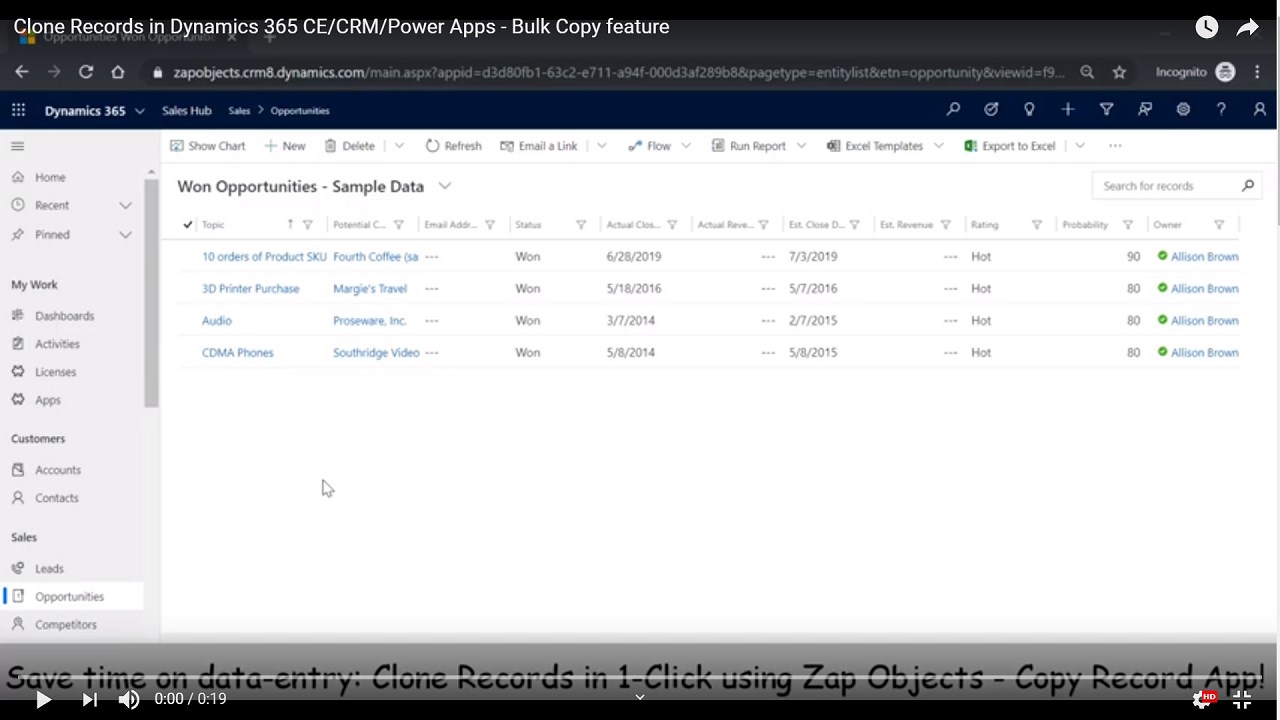Expand the Pinned section

pyautogui.click(x=125, y=235)
